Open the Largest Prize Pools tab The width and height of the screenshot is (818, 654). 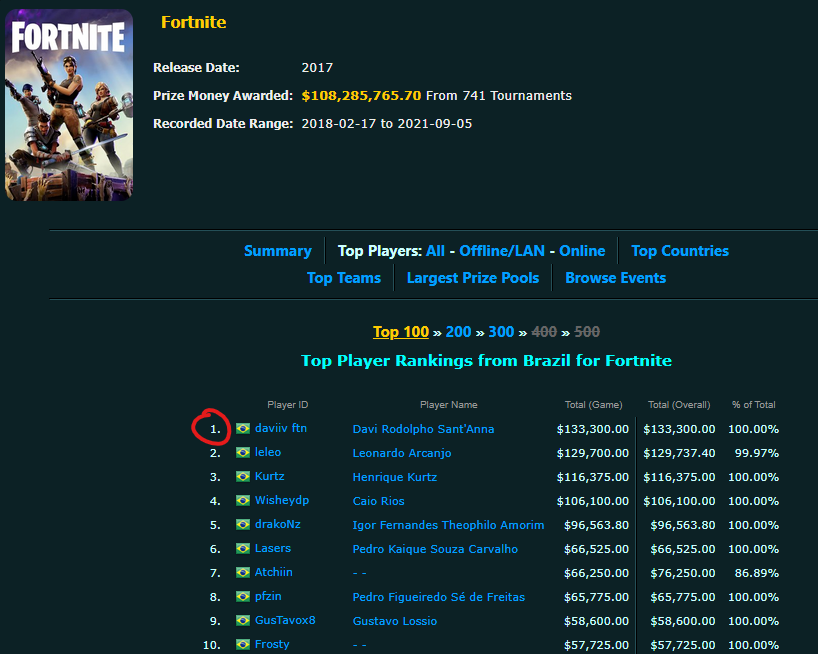[473, 278]
